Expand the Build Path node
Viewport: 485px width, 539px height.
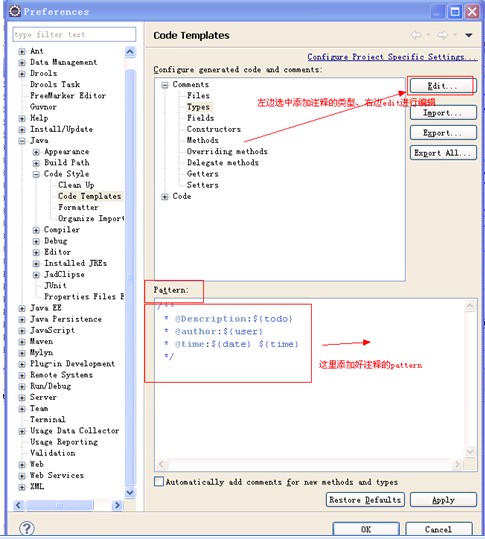point(36,163)
